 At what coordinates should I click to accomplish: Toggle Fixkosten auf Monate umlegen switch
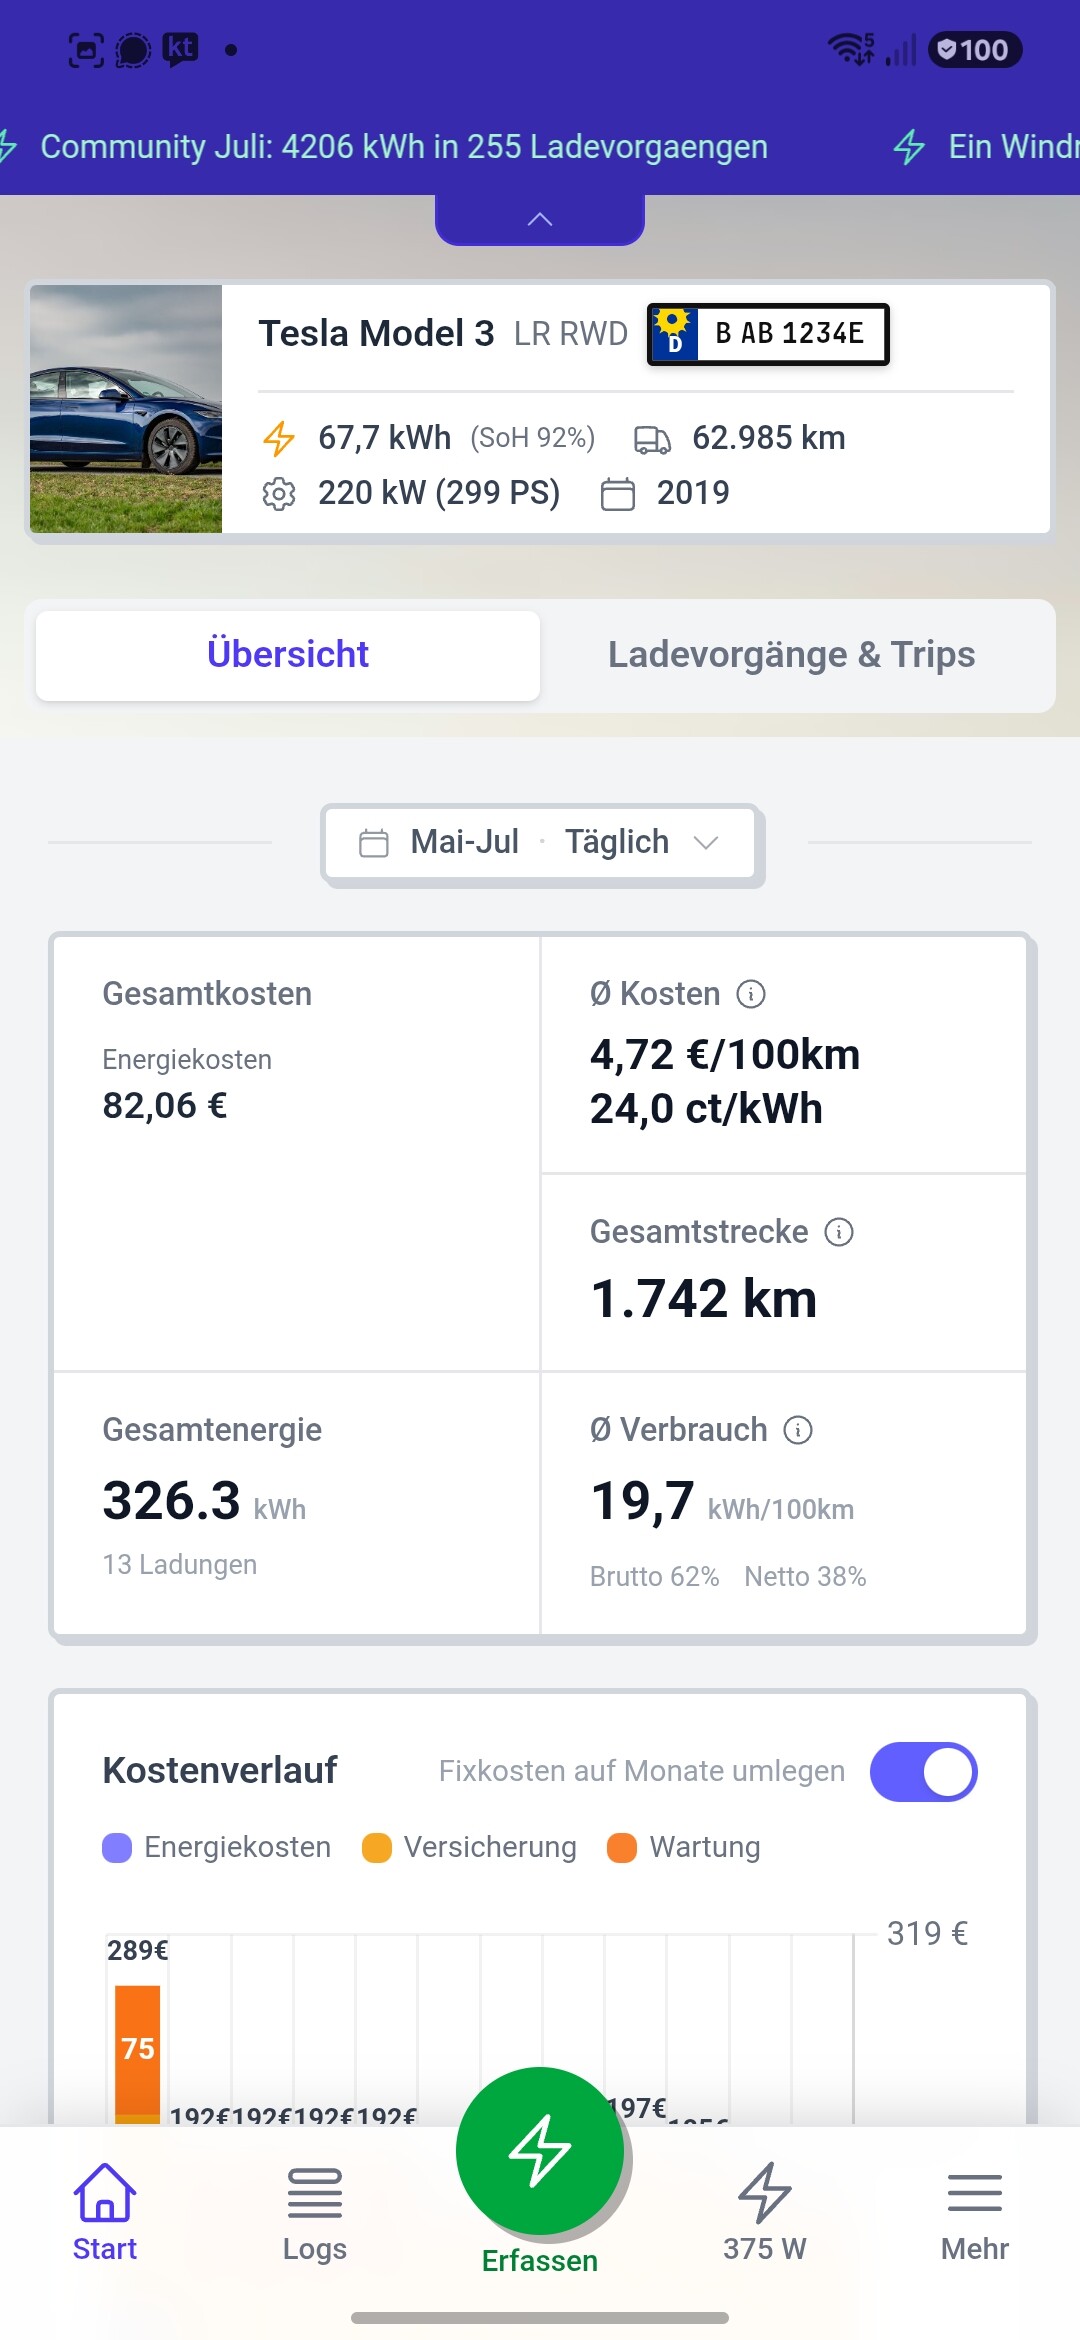click(x=924, y=1772)
